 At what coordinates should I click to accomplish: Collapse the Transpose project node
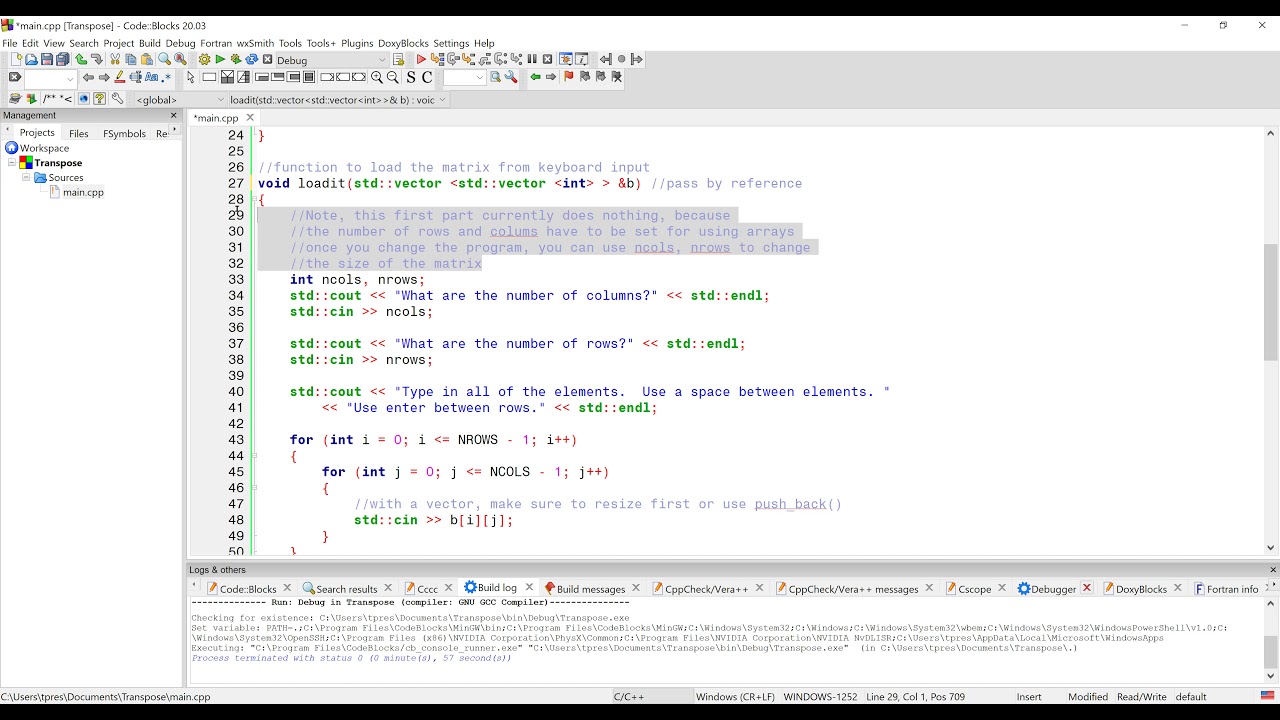point(13,163)
